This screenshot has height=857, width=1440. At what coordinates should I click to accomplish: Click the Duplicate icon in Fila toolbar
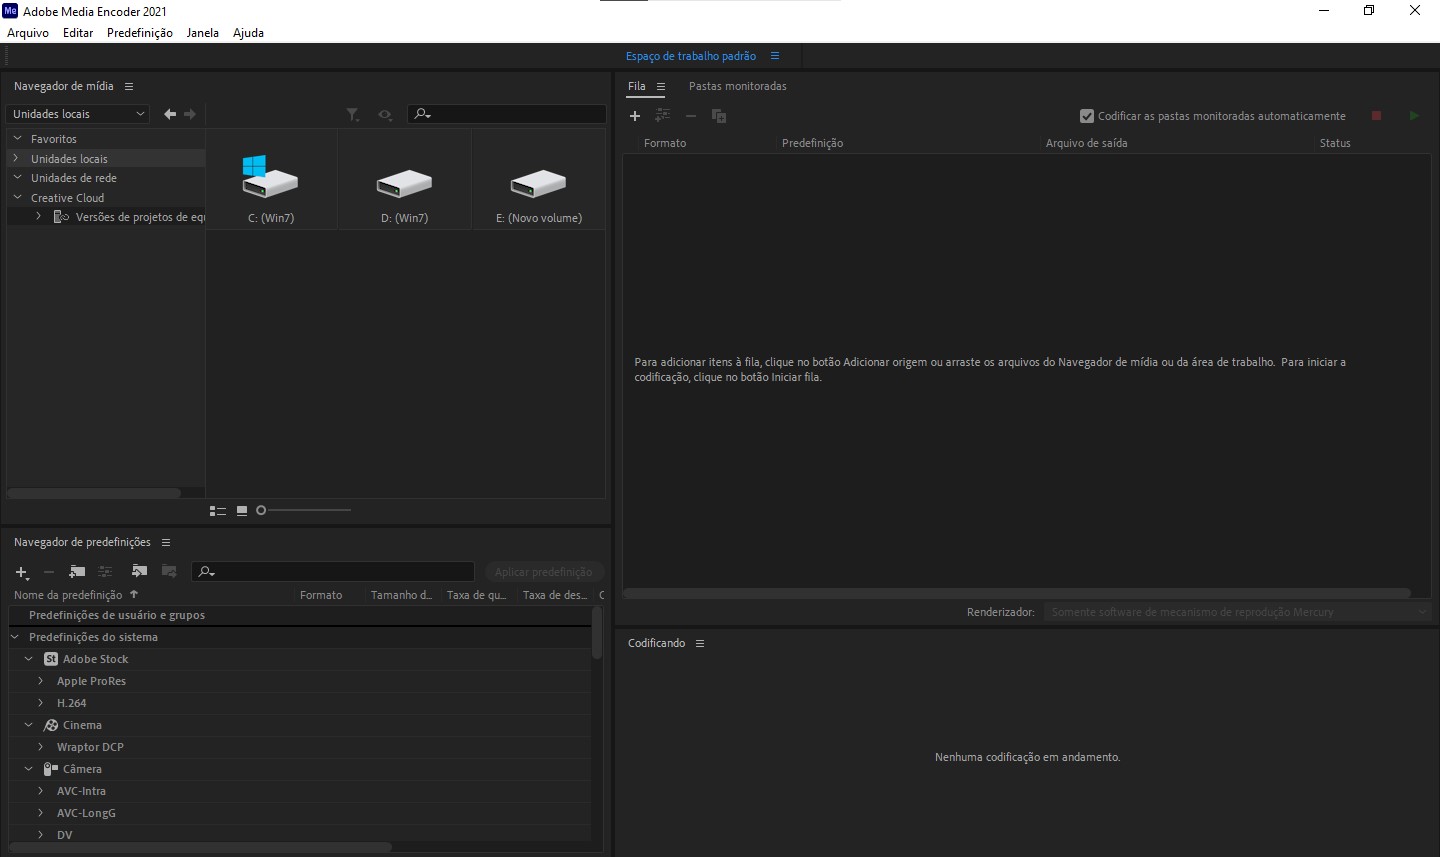[719, 116]
